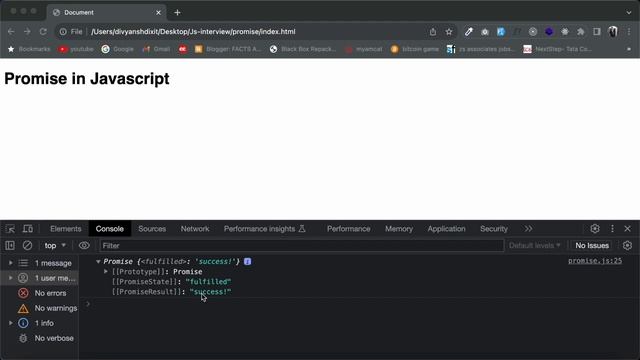Viewport: 640px width, 360px height.
Task: Click the pen extension icon
Action: (x=469, y=31)
